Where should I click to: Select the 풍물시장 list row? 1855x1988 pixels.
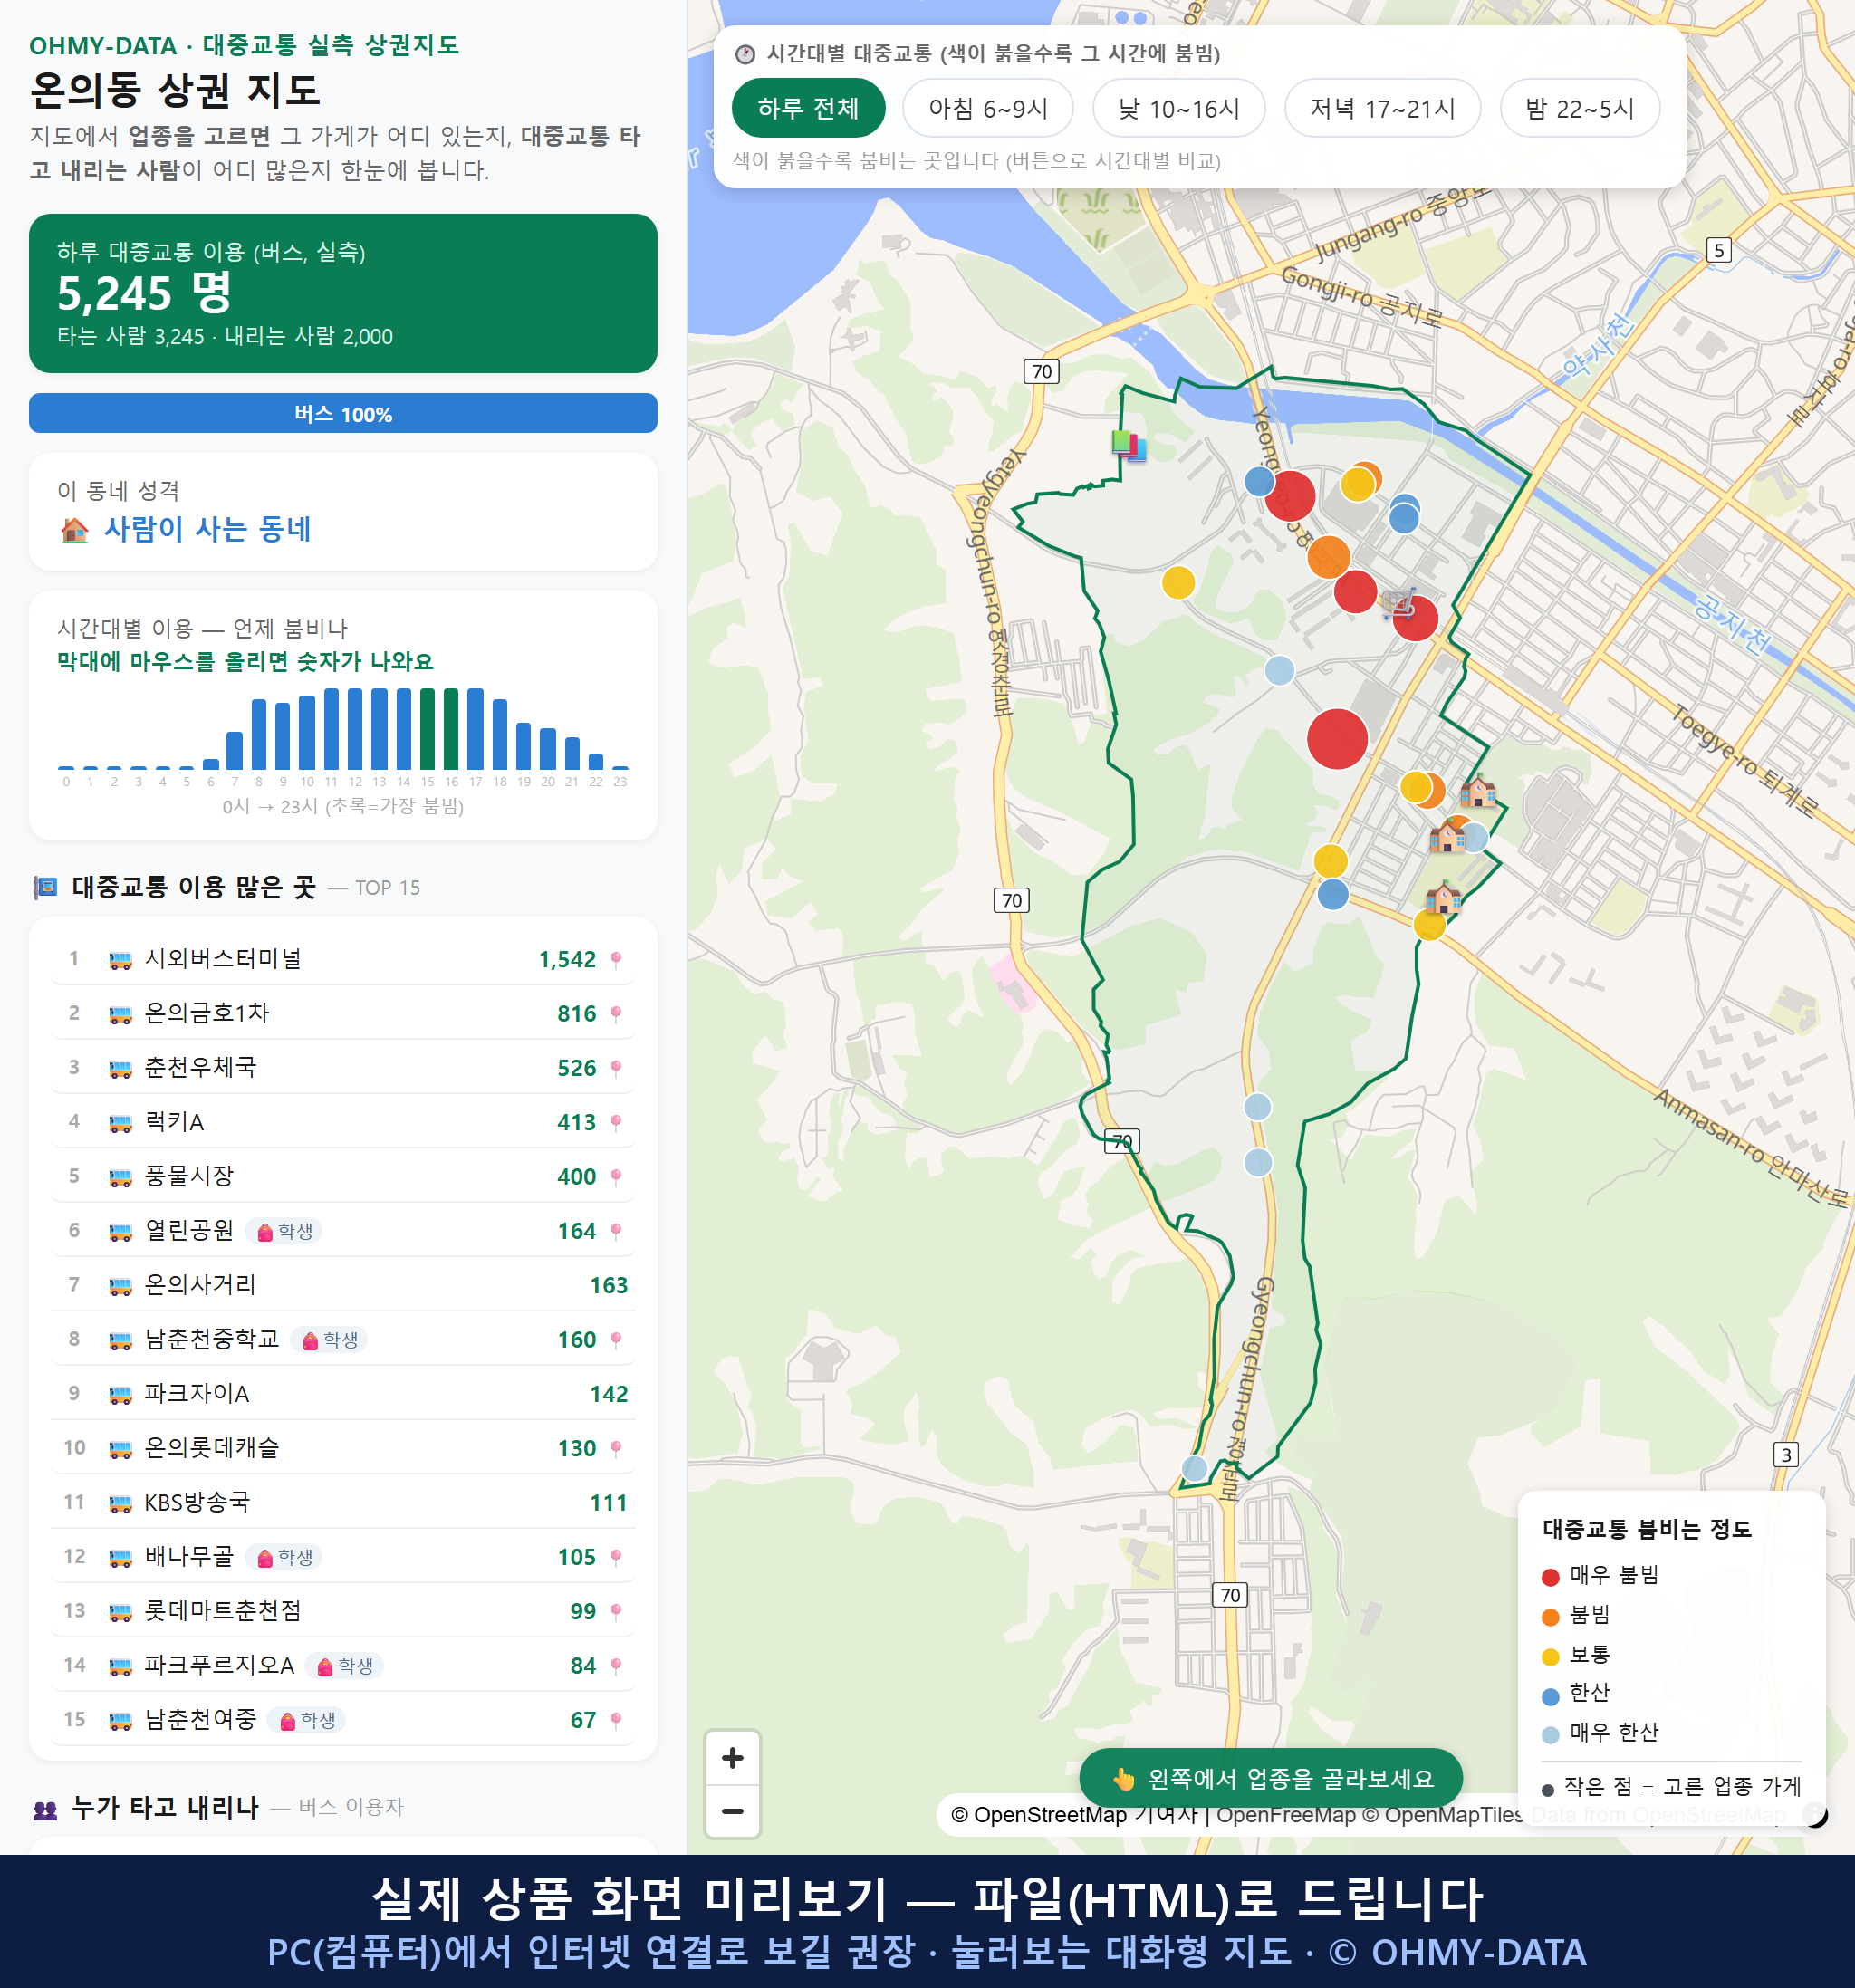point(343,1176)
